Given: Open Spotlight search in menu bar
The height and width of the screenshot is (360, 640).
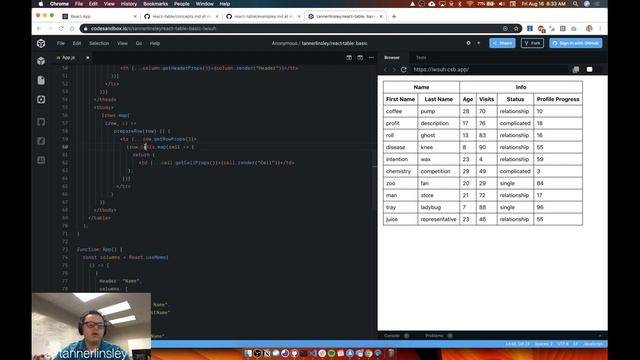Looking at the screenshot, I should pyautogui.click(x=575, y=4).
